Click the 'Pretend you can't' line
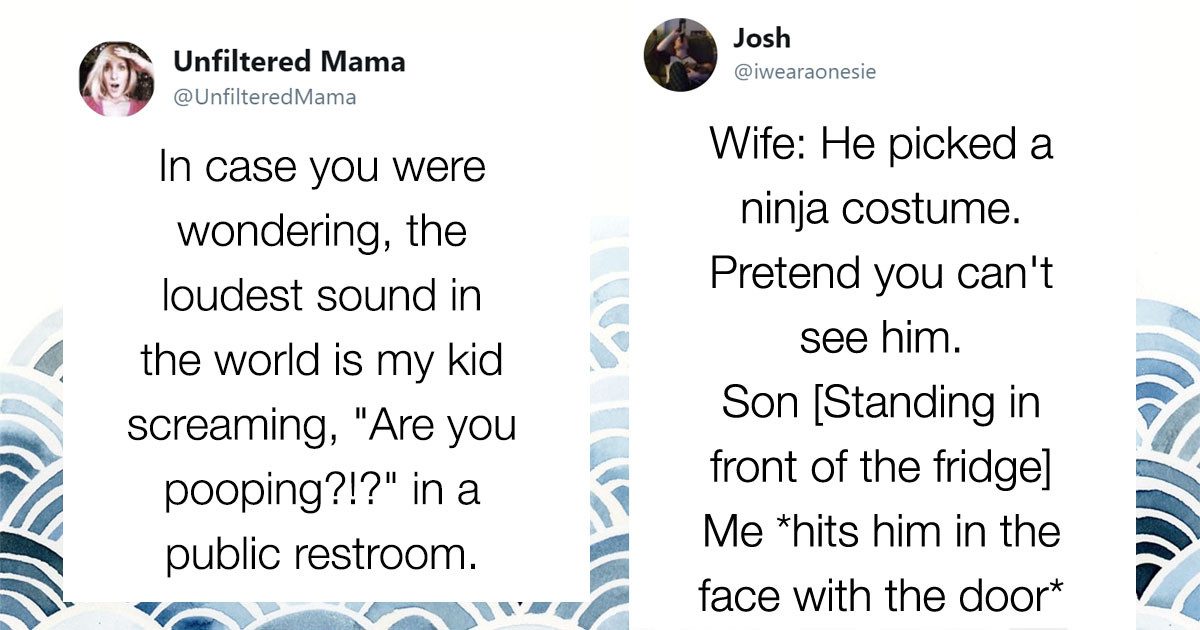 point(881,274)
